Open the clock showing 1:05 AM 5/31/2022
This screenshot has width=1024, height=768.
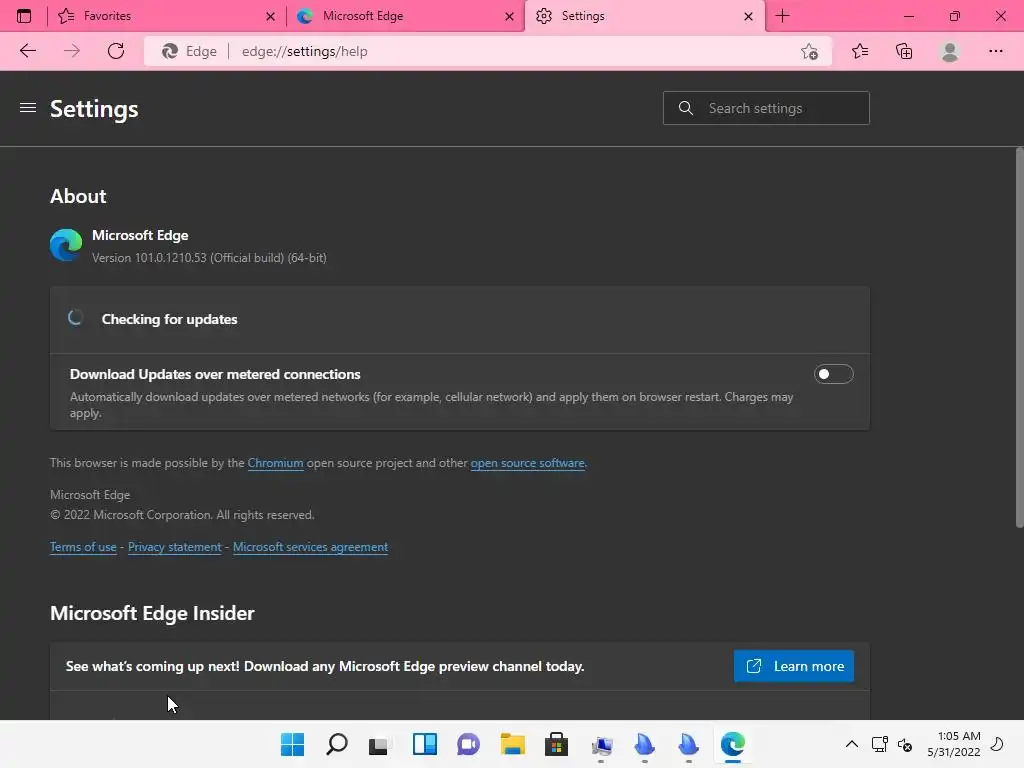pos(954,744)
